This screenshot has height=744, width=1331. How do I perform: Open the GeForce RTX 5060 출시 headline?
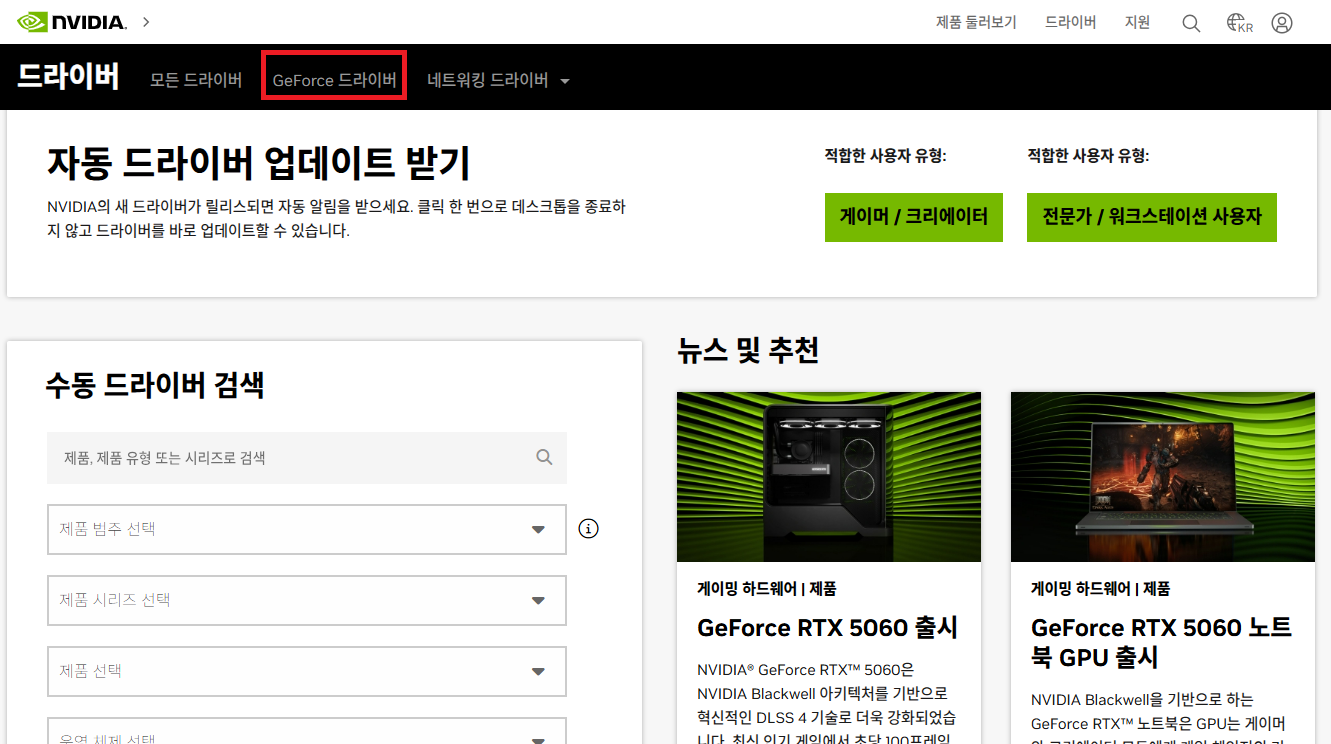coord(827,628)
